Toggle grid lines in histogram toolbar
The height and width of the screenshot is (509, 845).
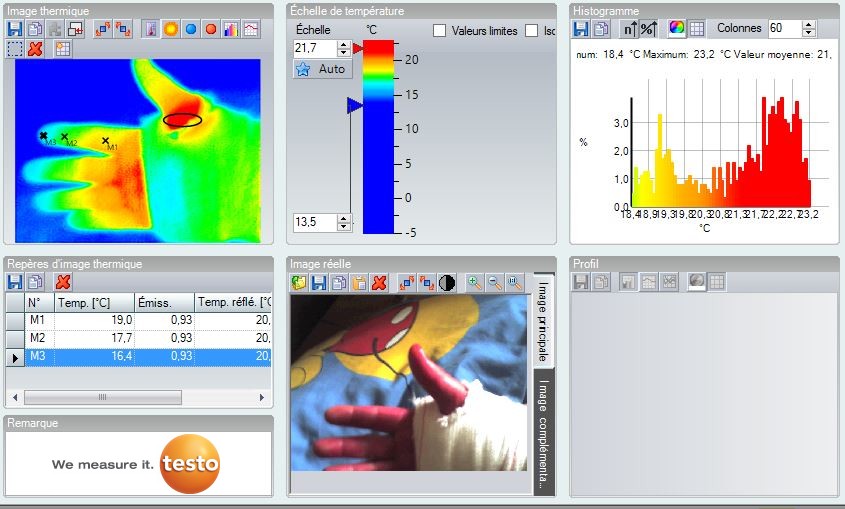tap(696, 29)
